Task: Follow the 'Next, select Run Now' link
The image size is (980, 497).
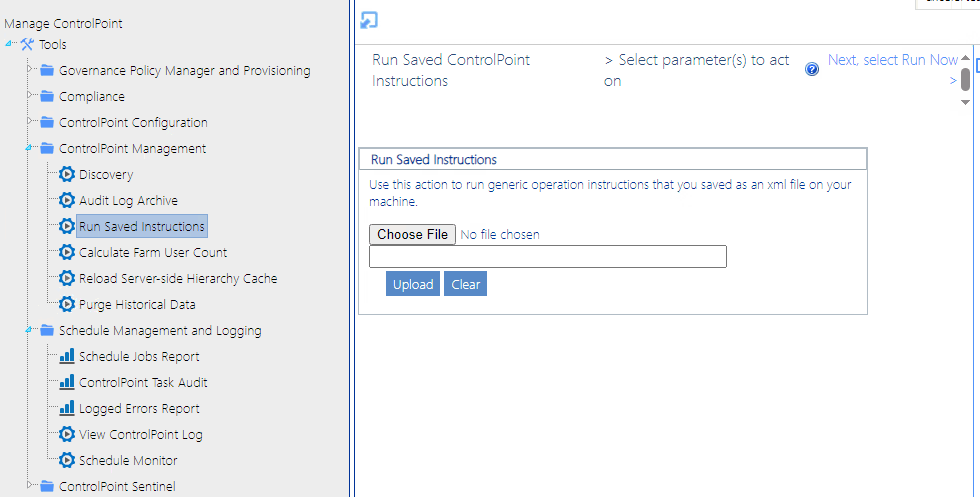Action: tap(892, 61)
